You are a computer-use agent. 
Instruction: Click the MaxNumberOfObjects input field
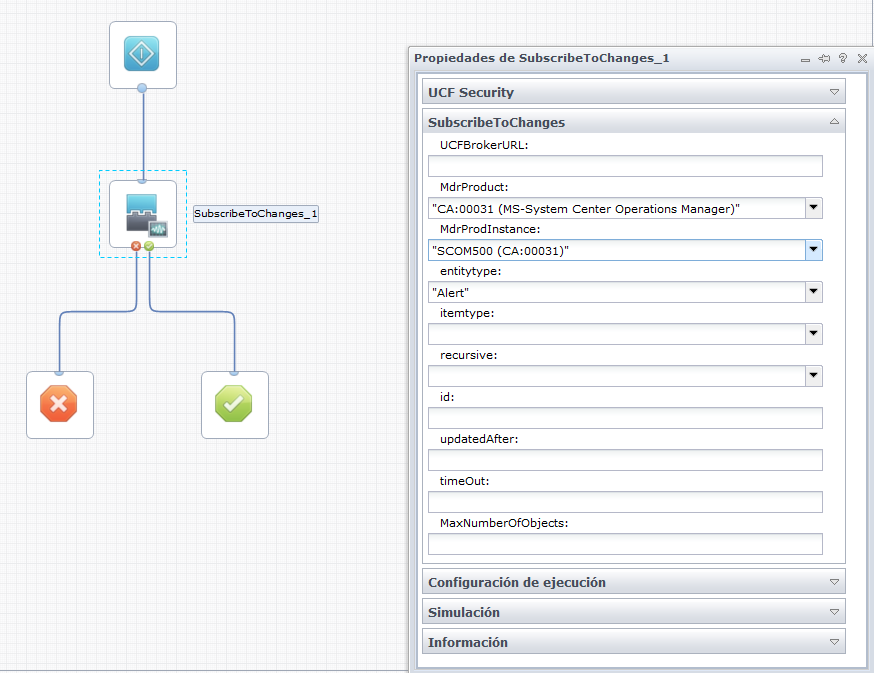(625, 544)
